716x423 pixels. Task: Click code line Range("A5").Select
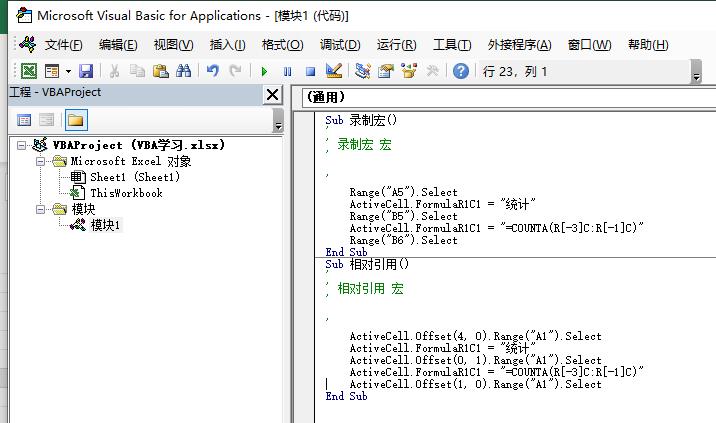pos(403,192)
